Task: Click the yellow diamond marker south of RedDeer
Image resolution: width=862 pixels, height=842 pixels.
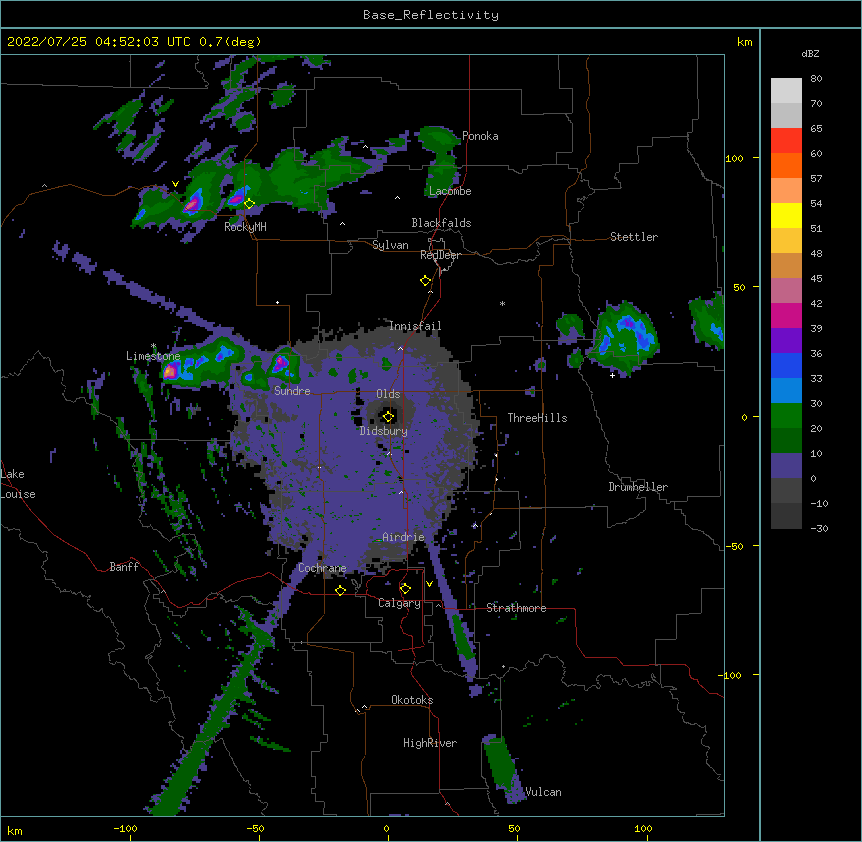Action: click(425, 281)
